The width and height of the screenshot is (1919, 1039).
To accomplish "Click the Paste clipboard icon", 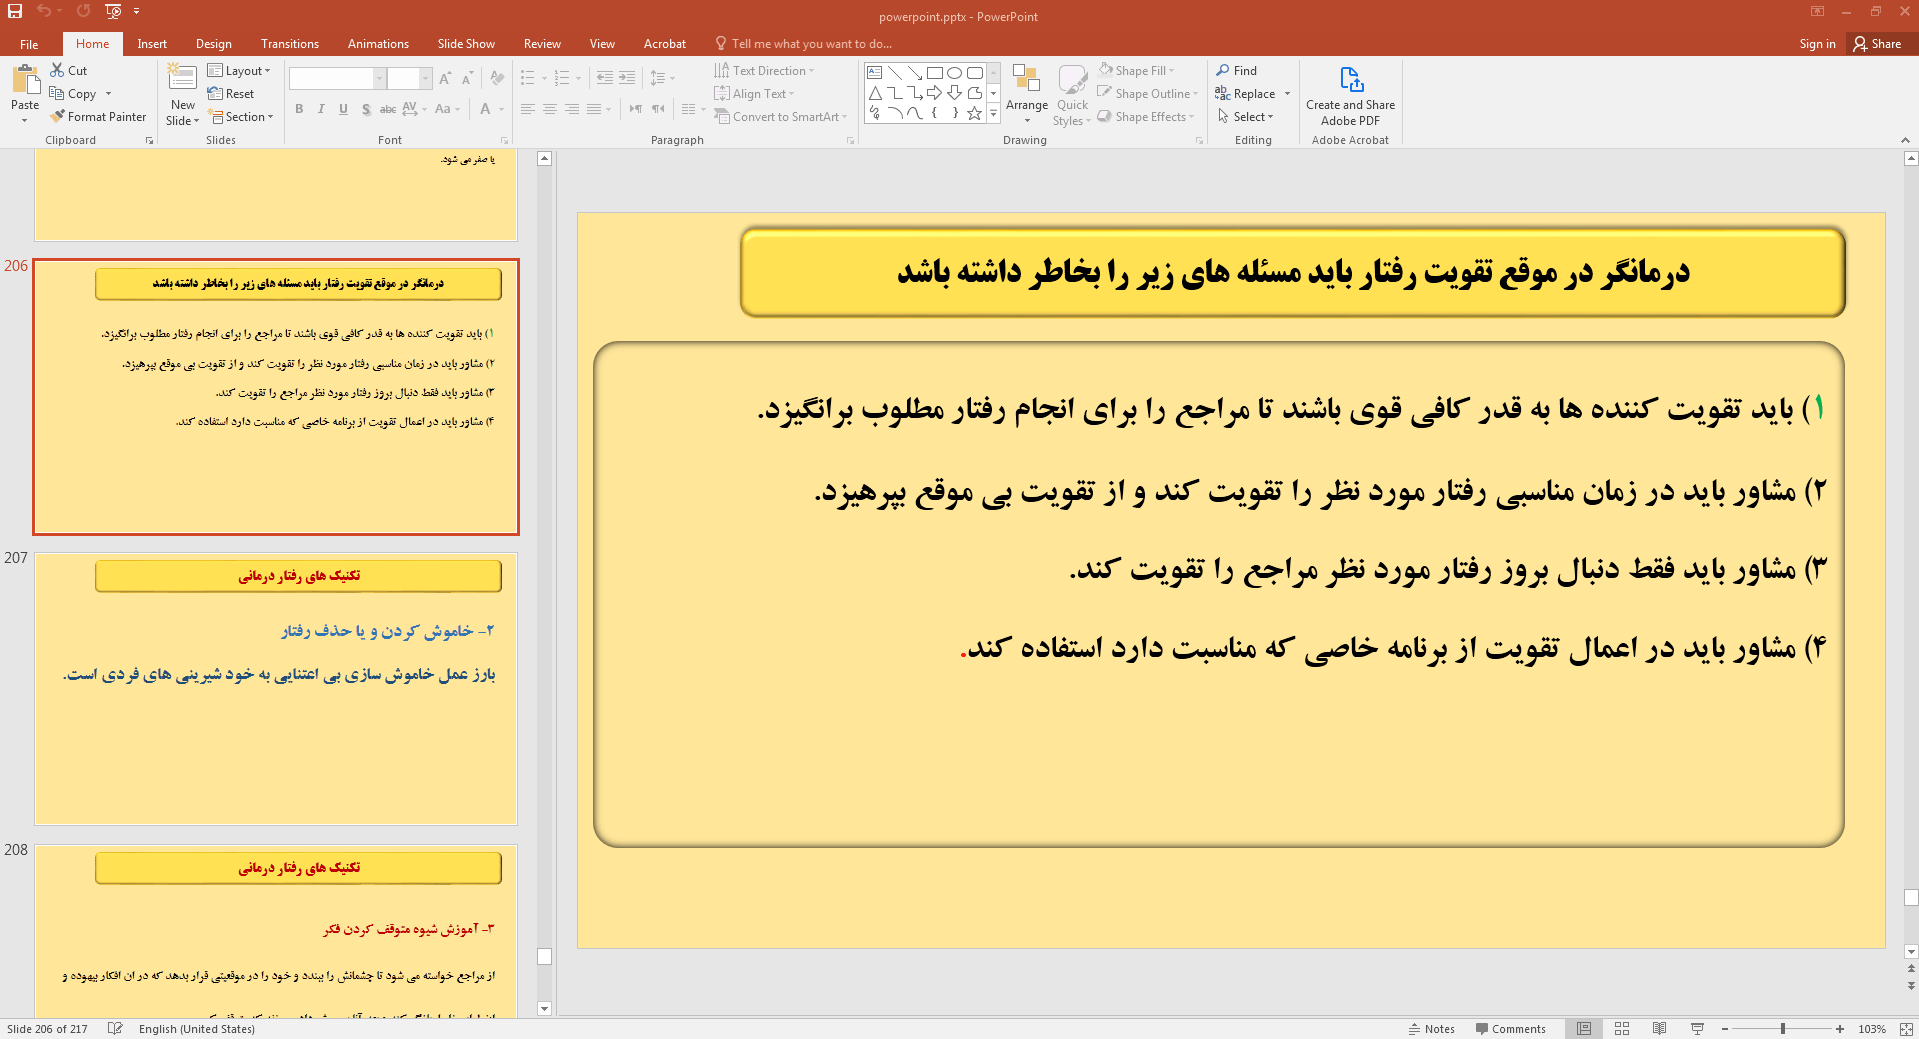I will [25, 80].
